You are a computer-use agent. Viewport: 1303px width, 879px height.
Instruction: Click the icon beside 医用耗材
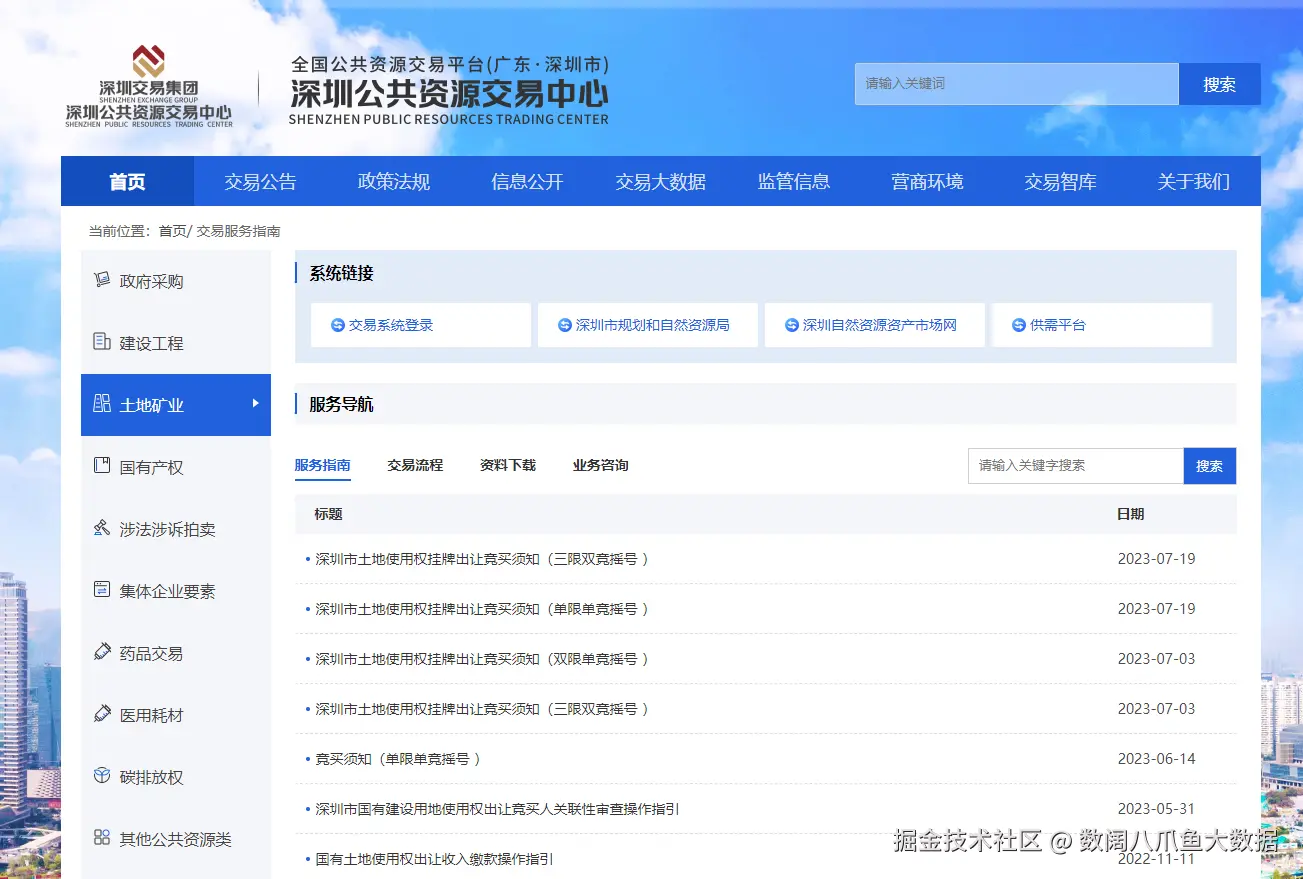(101, 714)
